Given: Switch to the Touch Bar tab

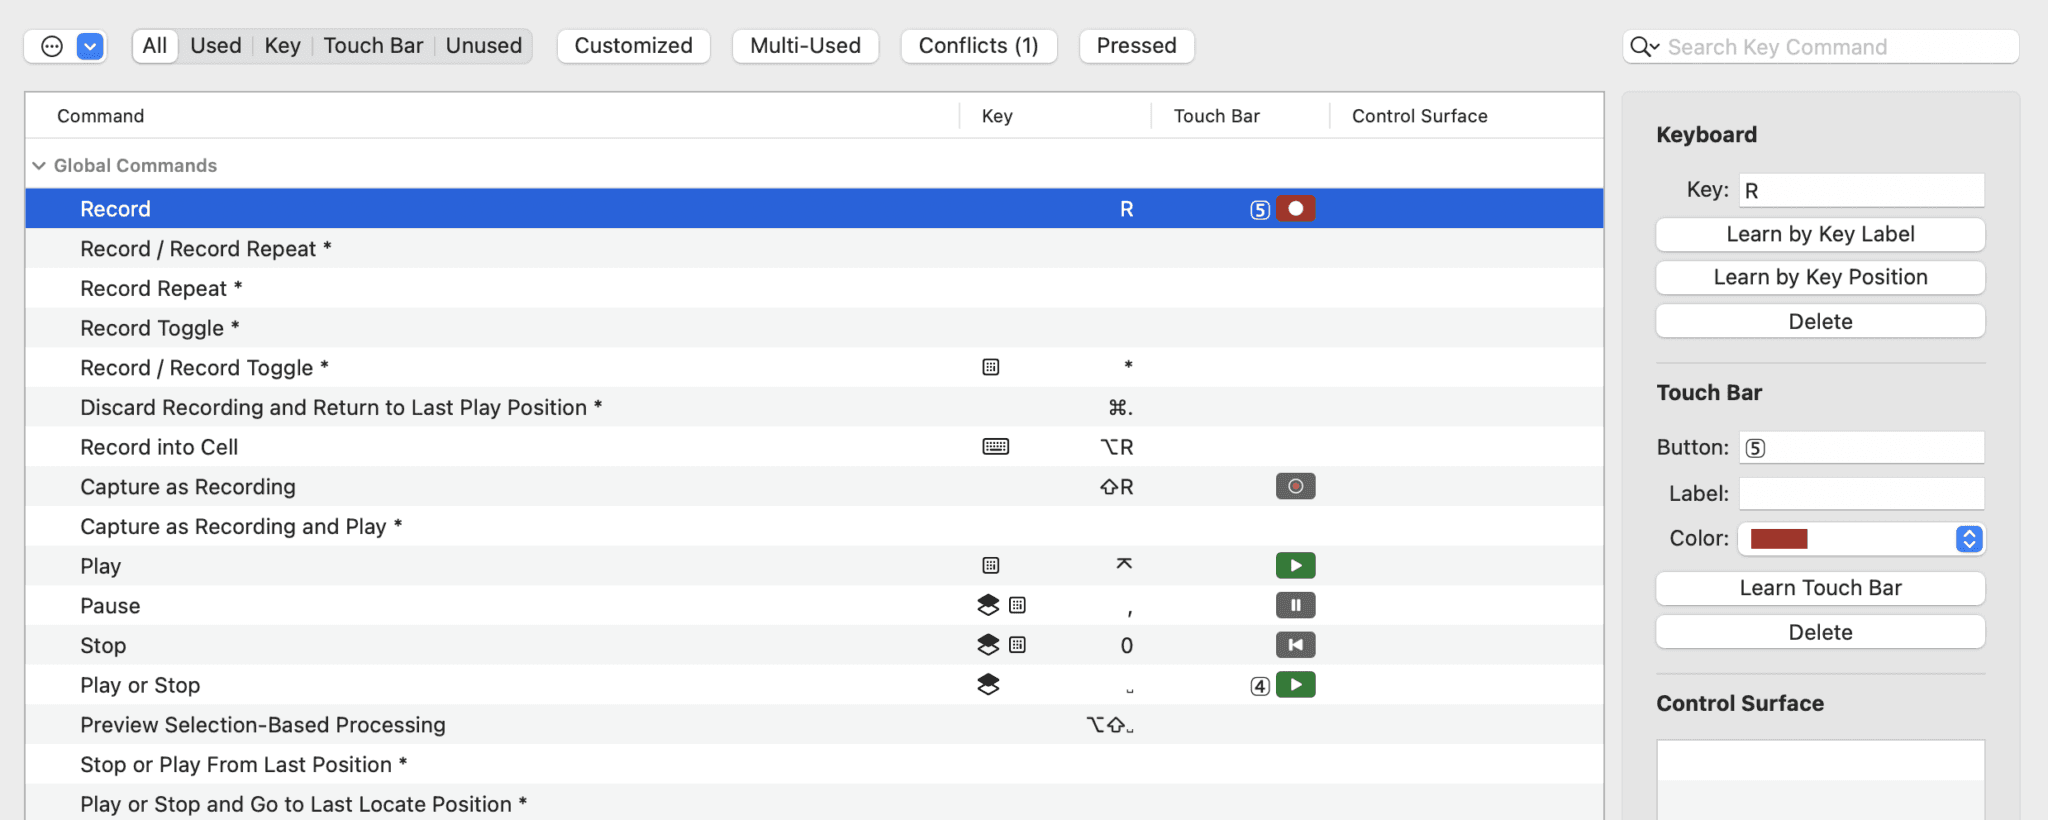Looking at the screenshot, I should [x=373, y=46].
